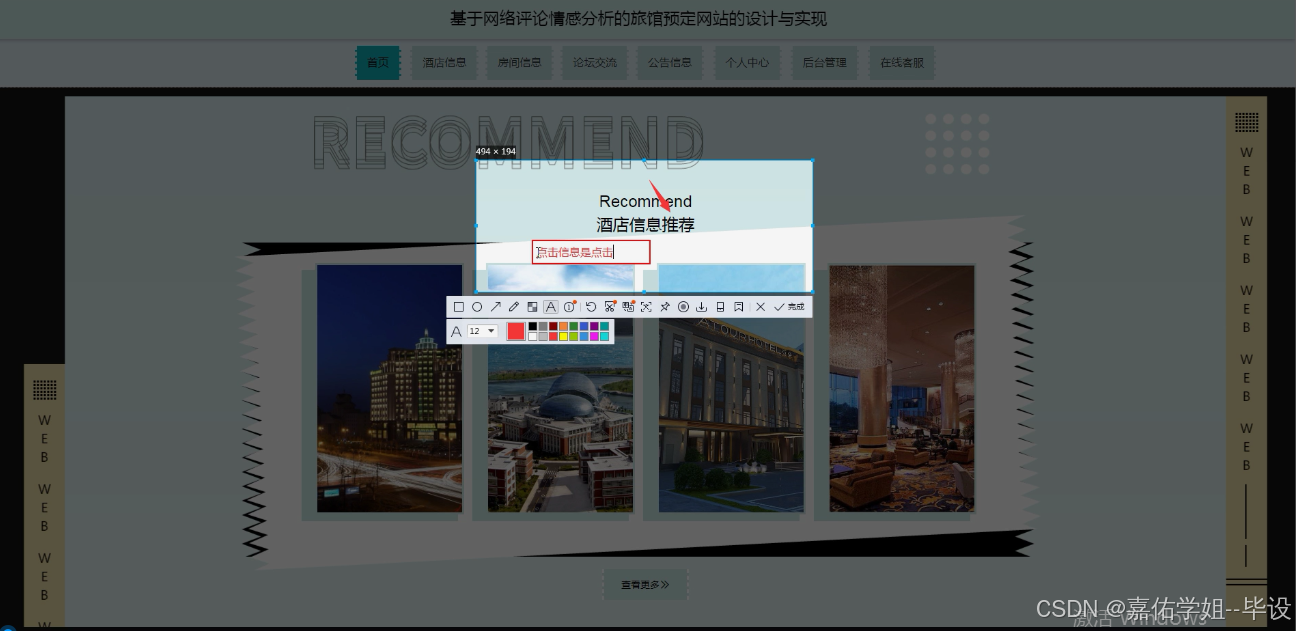Click inside the red annotation text box
Screen dimensions: 1296x631
point(591,252)
